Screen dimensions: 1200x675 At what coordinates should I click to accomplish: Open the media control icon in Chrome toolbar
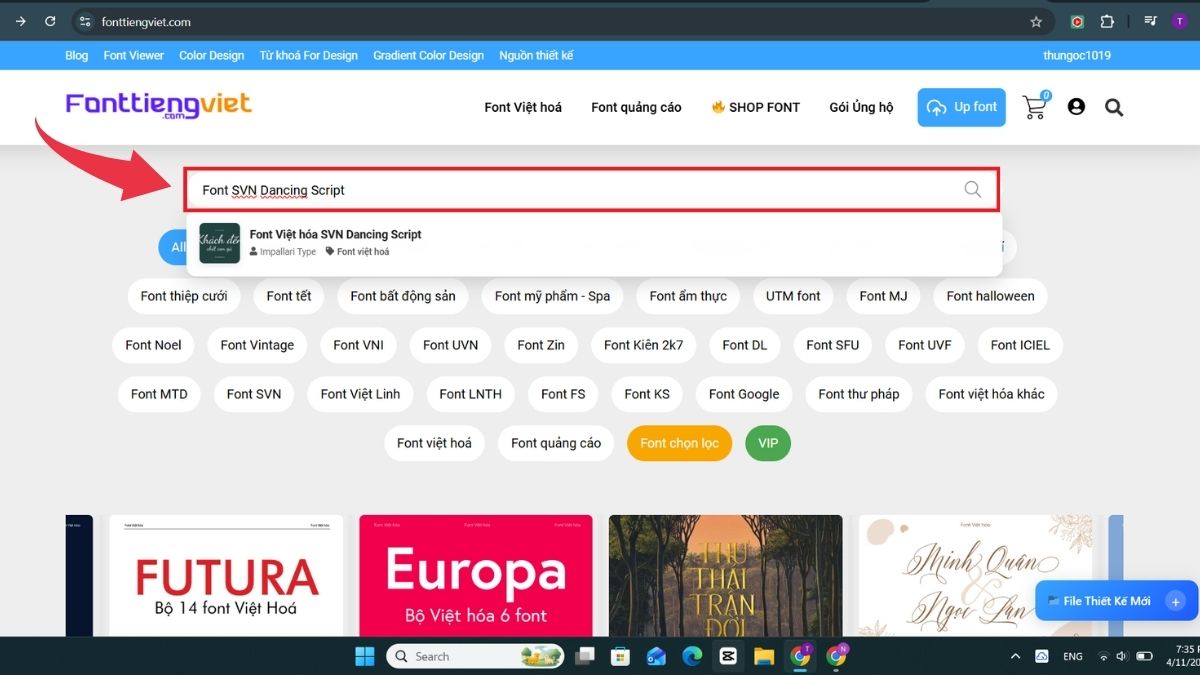1151,21
